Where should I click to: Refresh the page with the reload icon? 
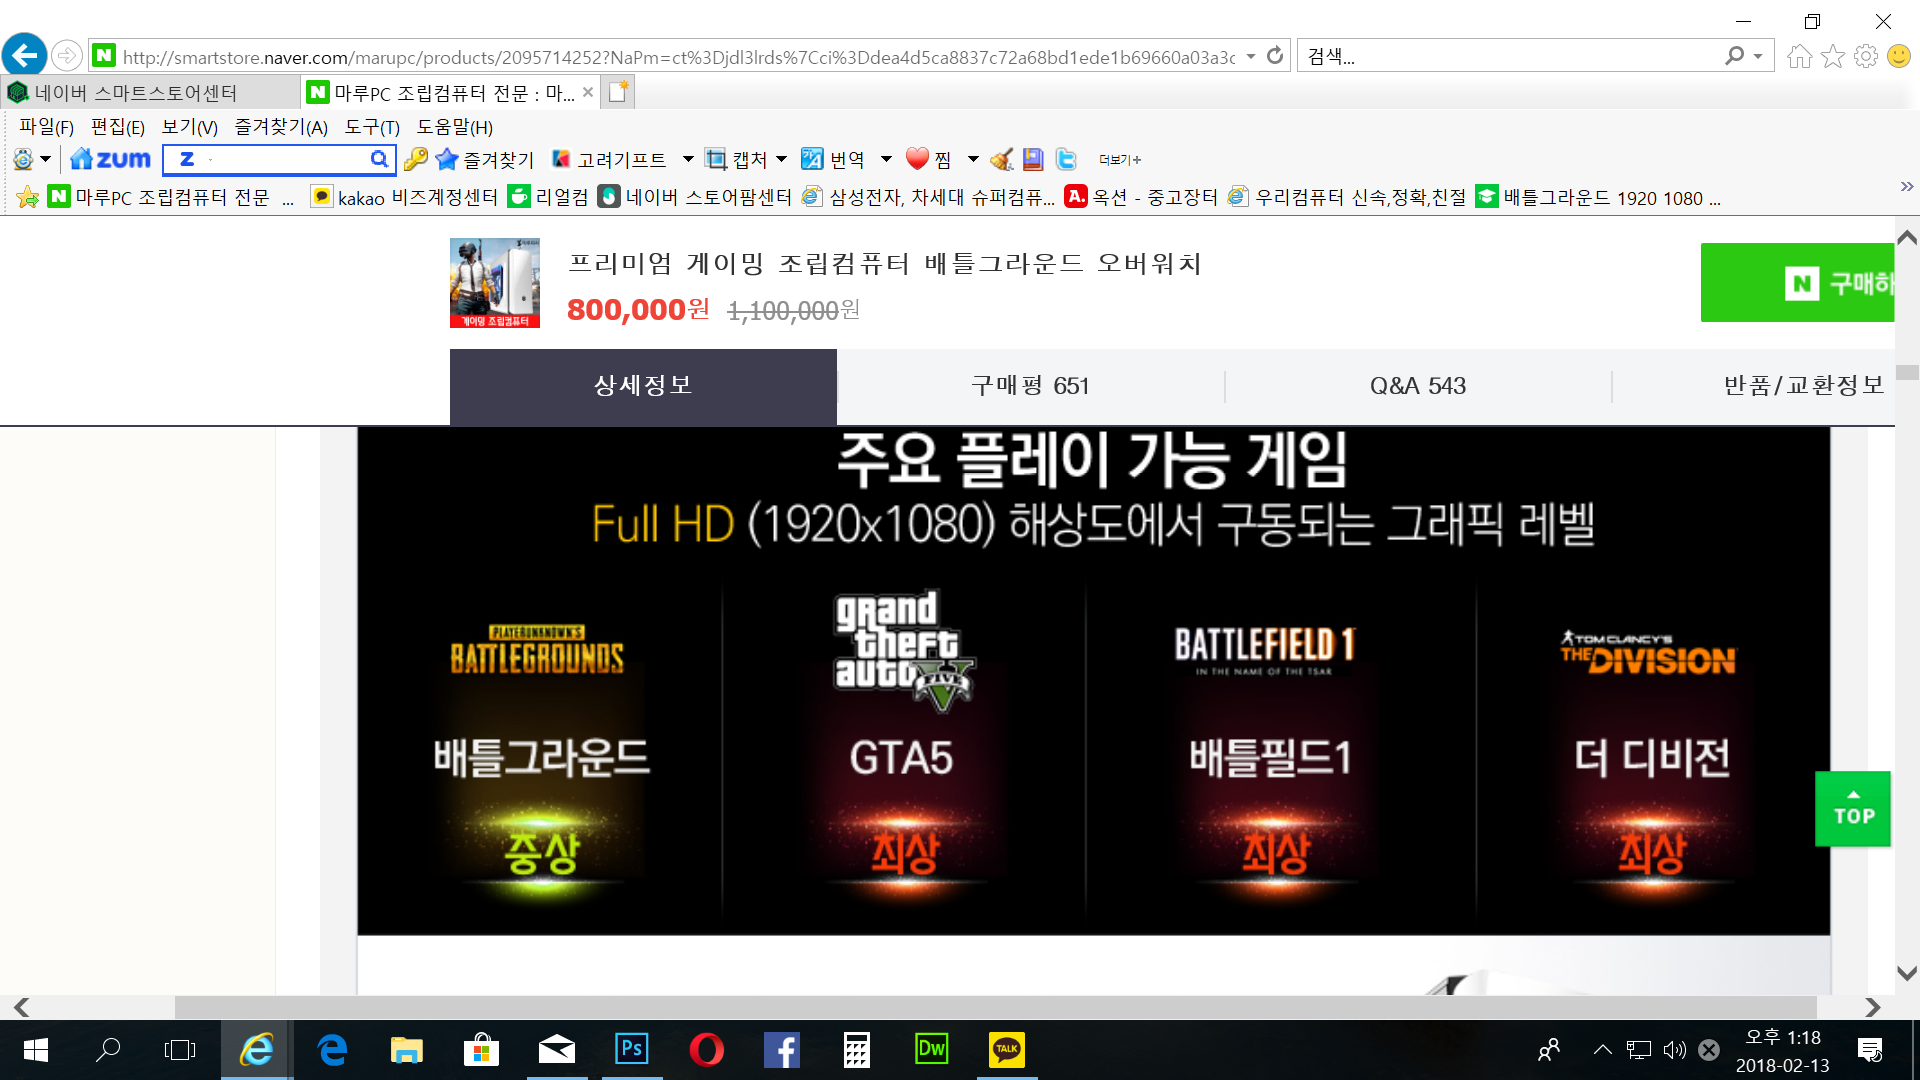[1275, 56]
